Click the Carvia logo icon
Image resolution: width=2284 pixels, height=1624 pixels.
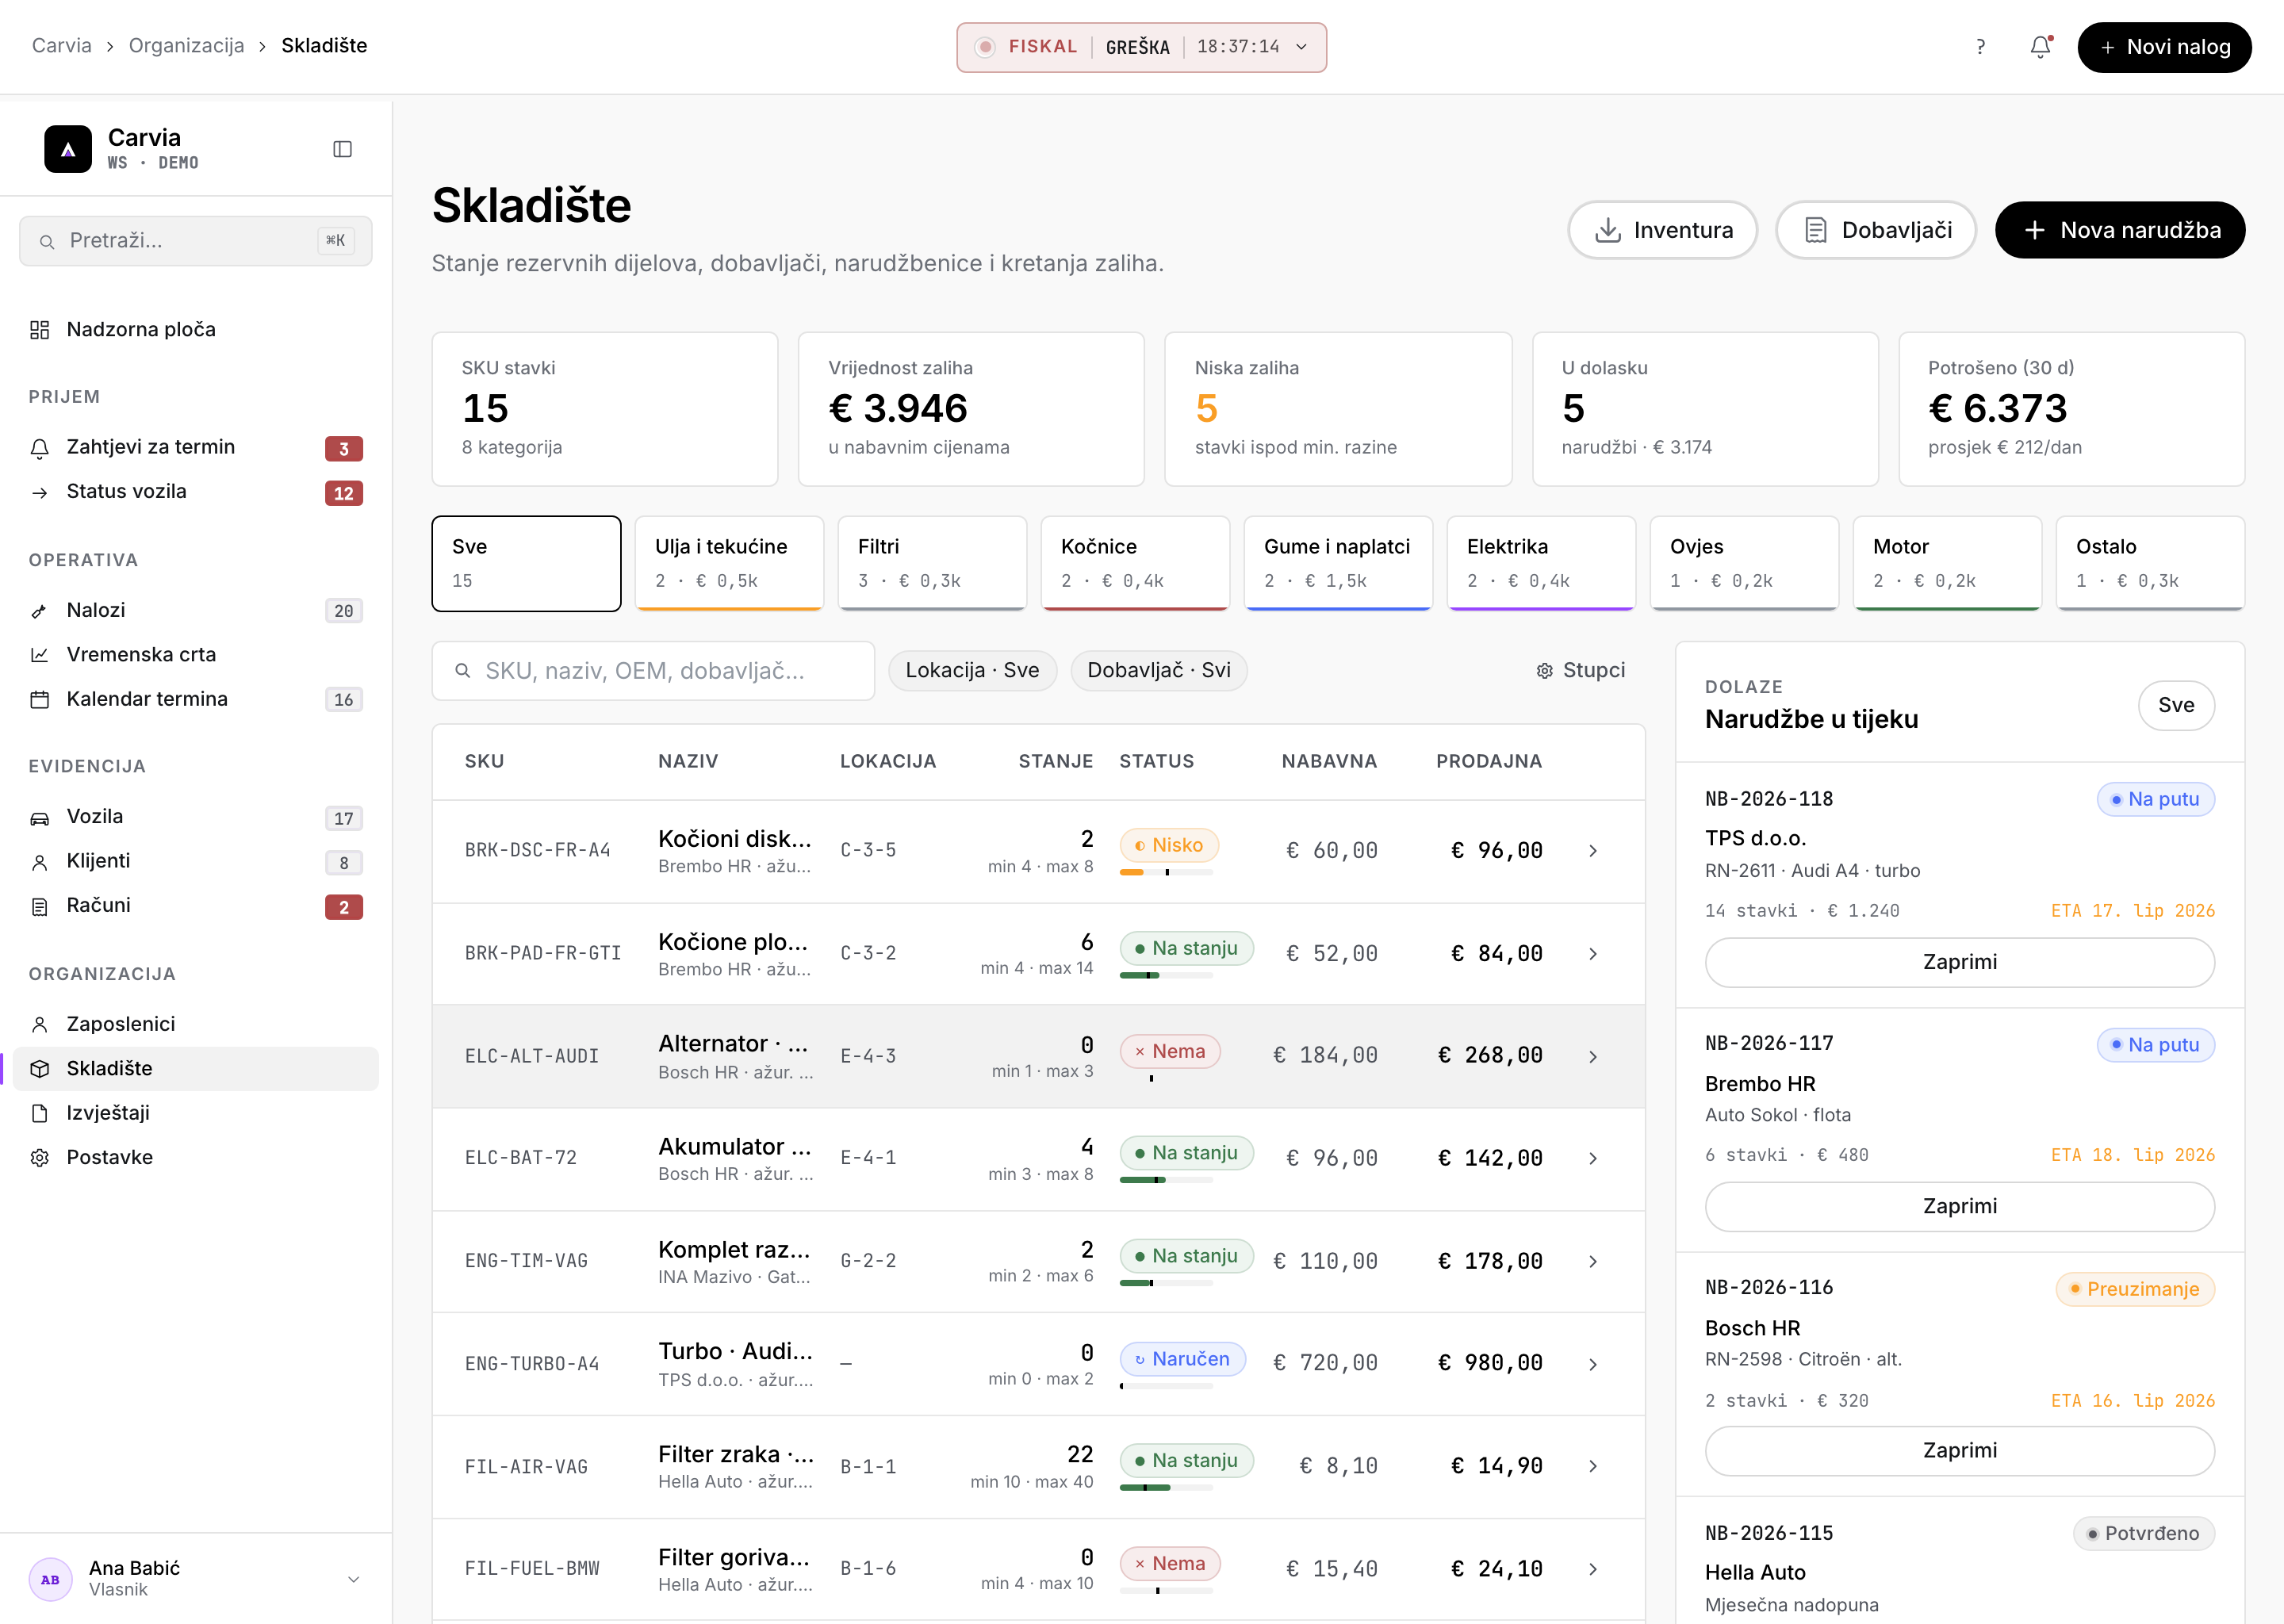pos(68,149)
